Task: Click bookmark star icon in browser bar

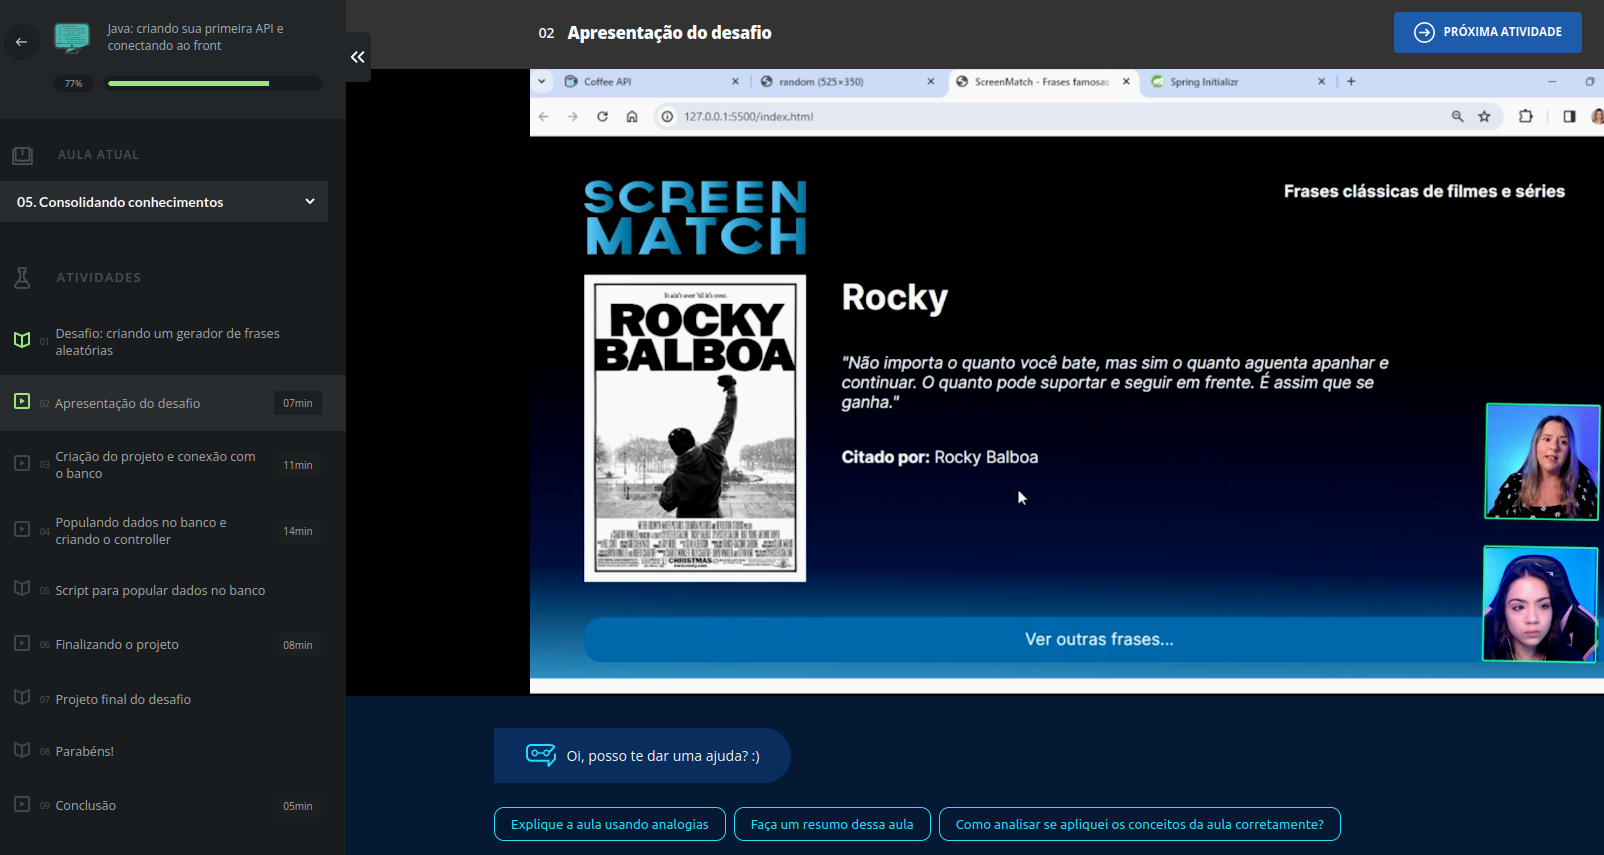Action: pyautogui.click(x=1485, y=117)
